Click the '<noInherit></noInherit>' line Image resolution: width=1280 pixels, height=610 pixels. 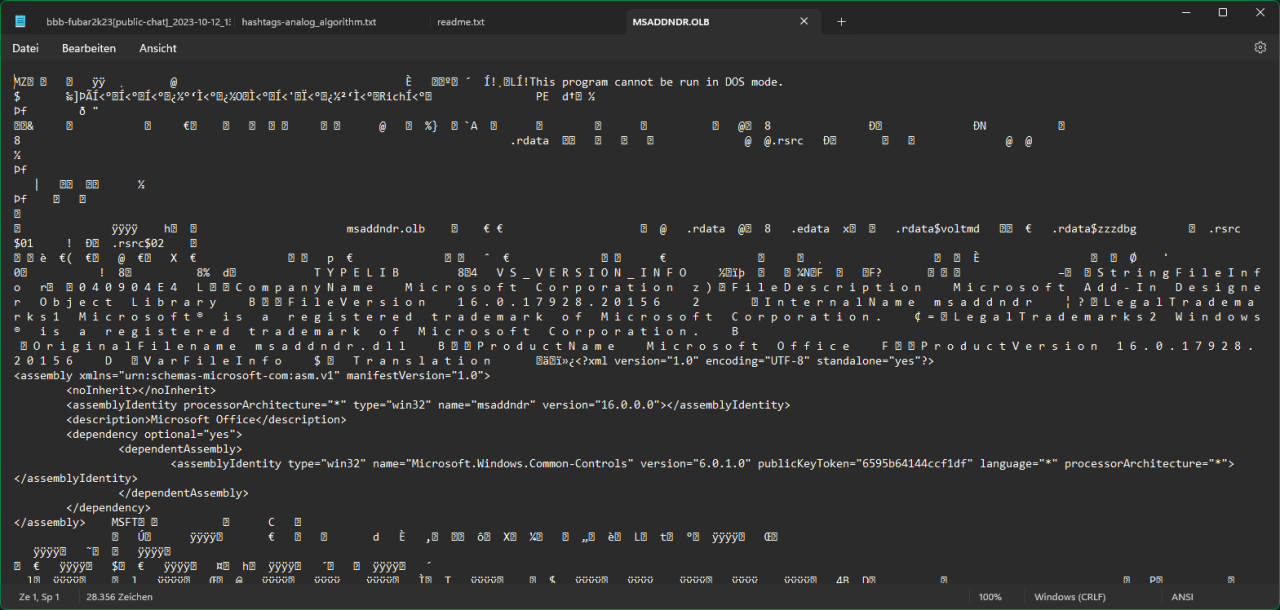pyautogui.click(x=141, y=390)
